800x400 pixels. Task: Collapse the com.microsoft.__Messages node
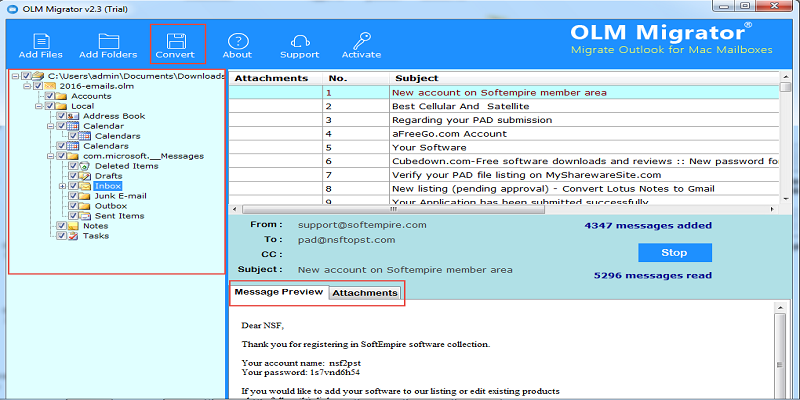tap(51, 156)
